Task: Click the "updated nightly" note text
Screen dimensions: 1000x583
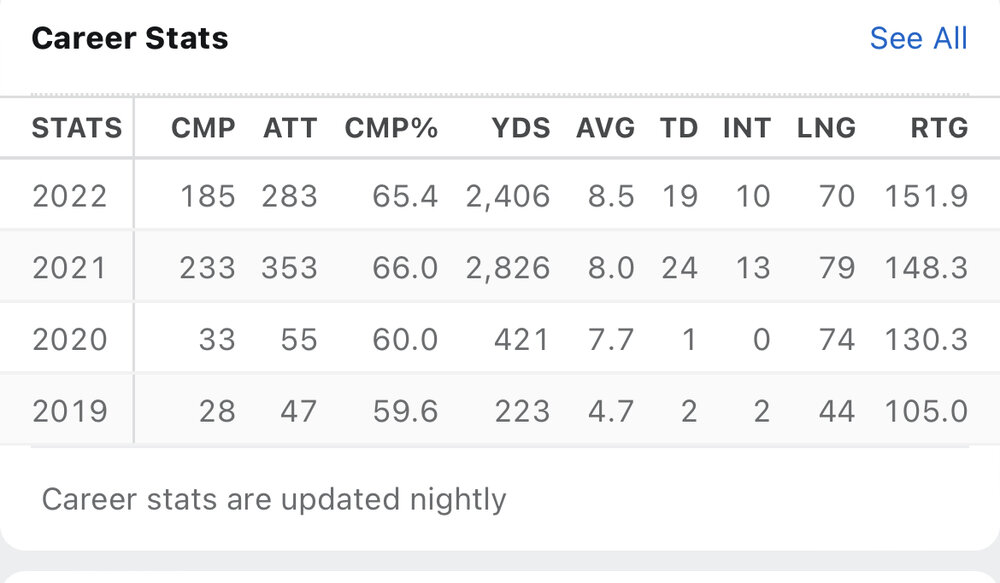Action: (x=274, y=498)
